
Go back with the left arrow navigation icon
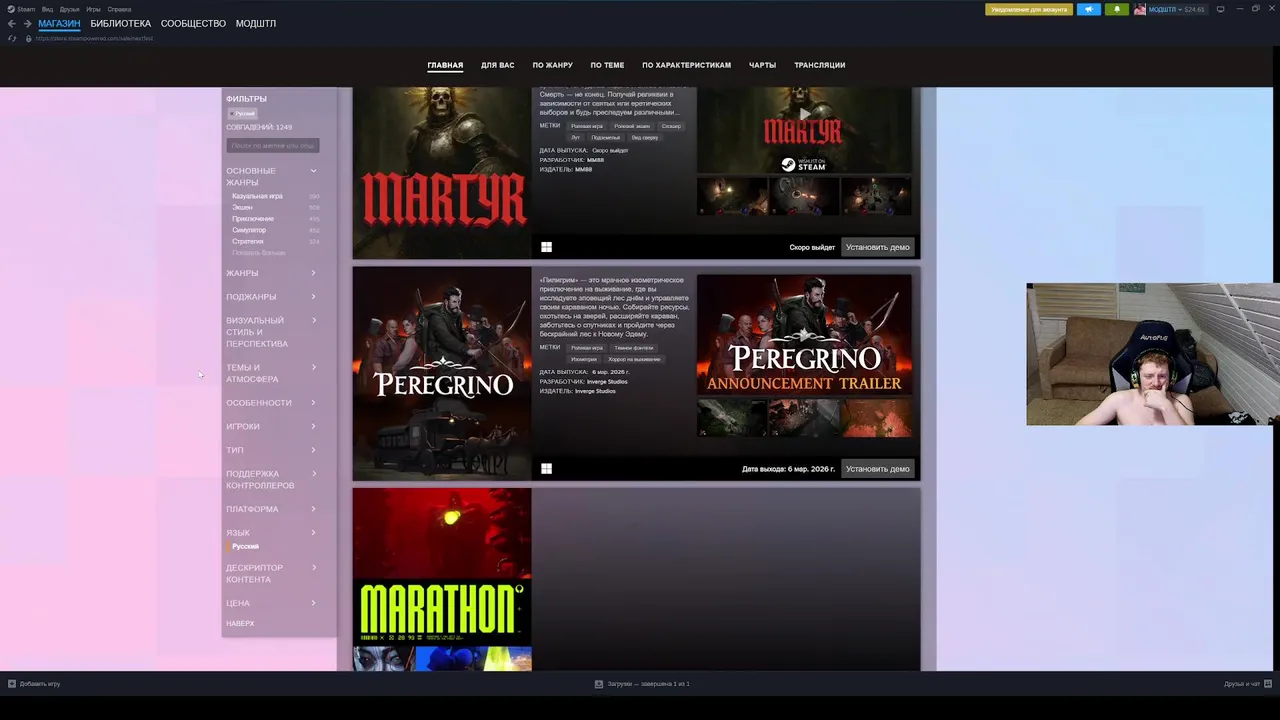point(12,23)
